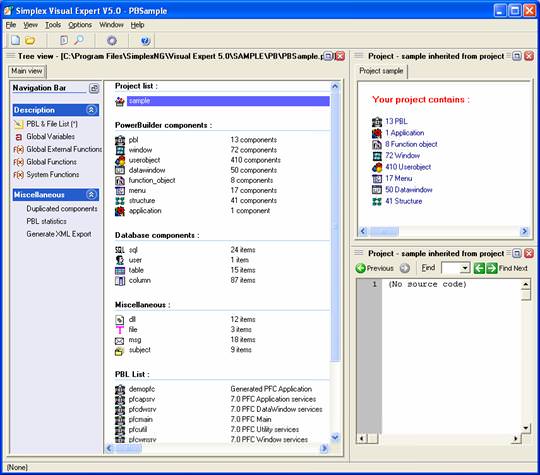Click the green Find Next right arrow
The width and height of the screenshot is (540, 475).
tap(492, 268)
